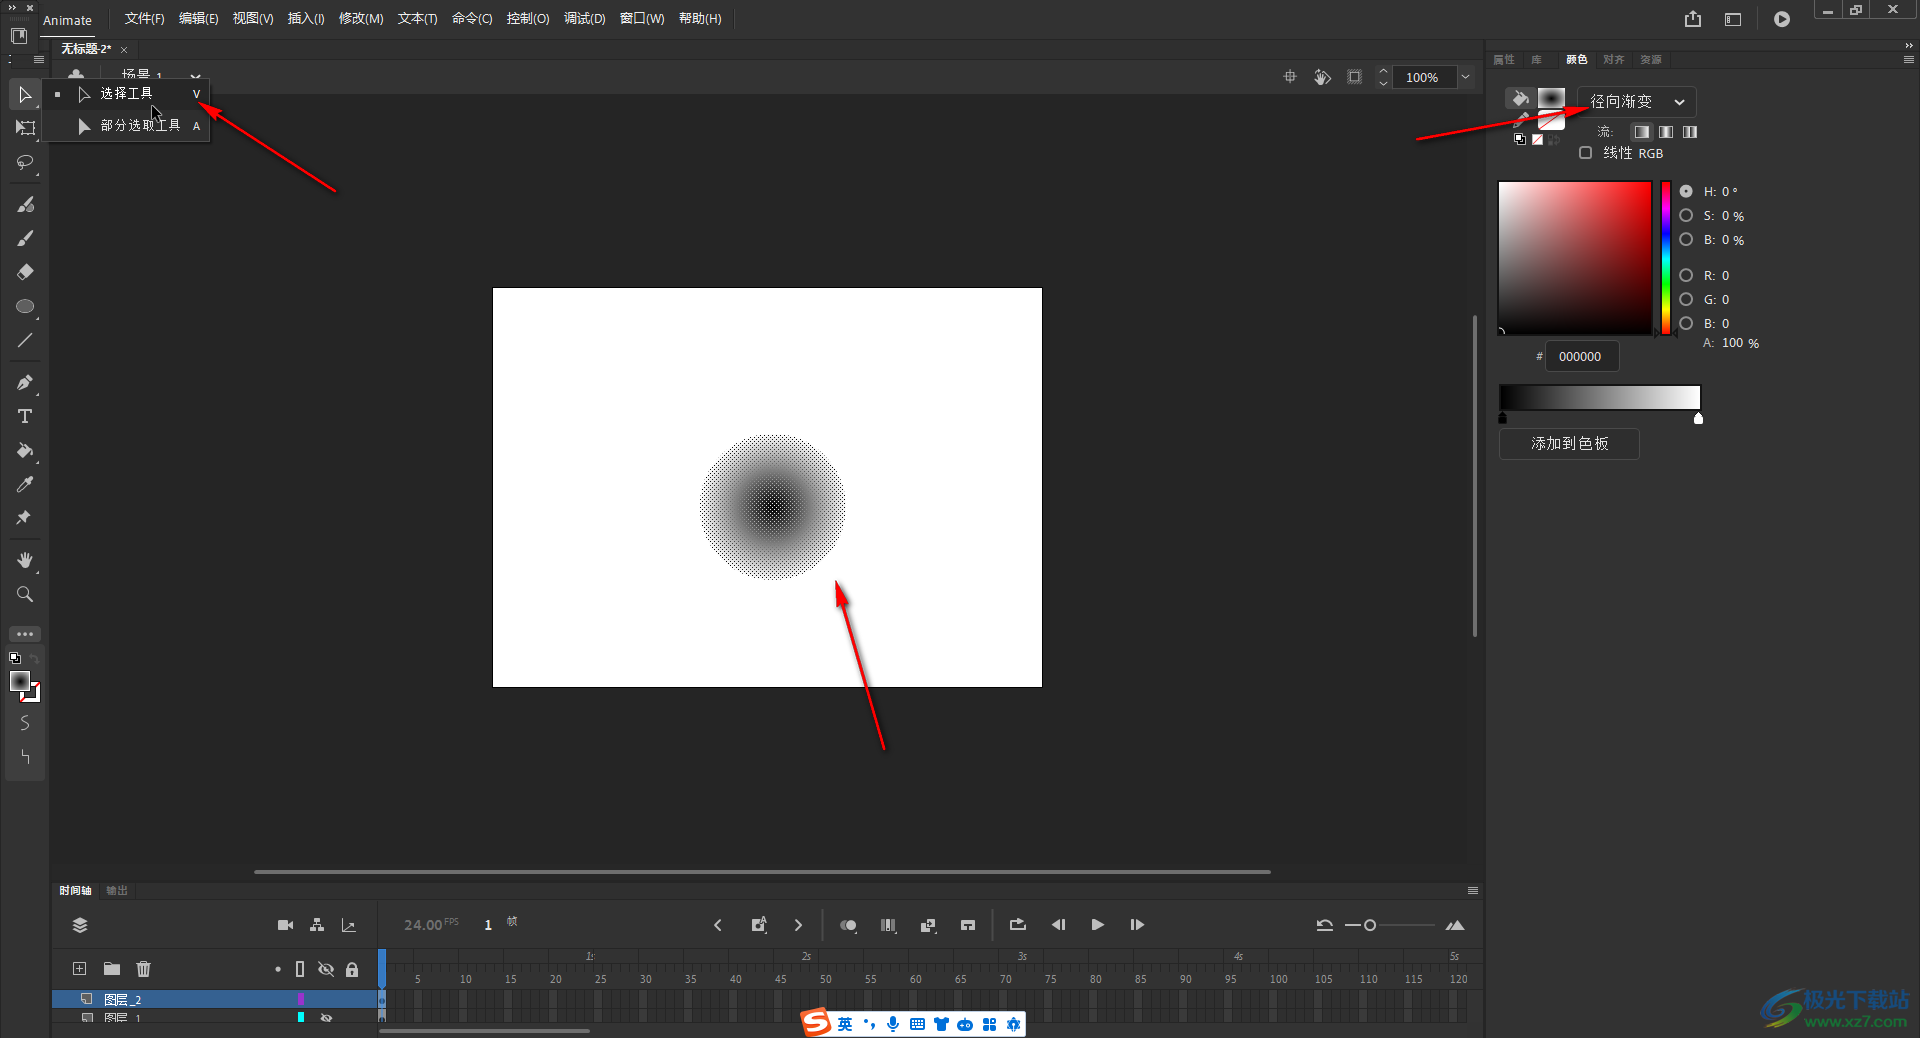Click the layer parenting view icon
This screenshot has height=1038, width=1920.
point(317,925)
